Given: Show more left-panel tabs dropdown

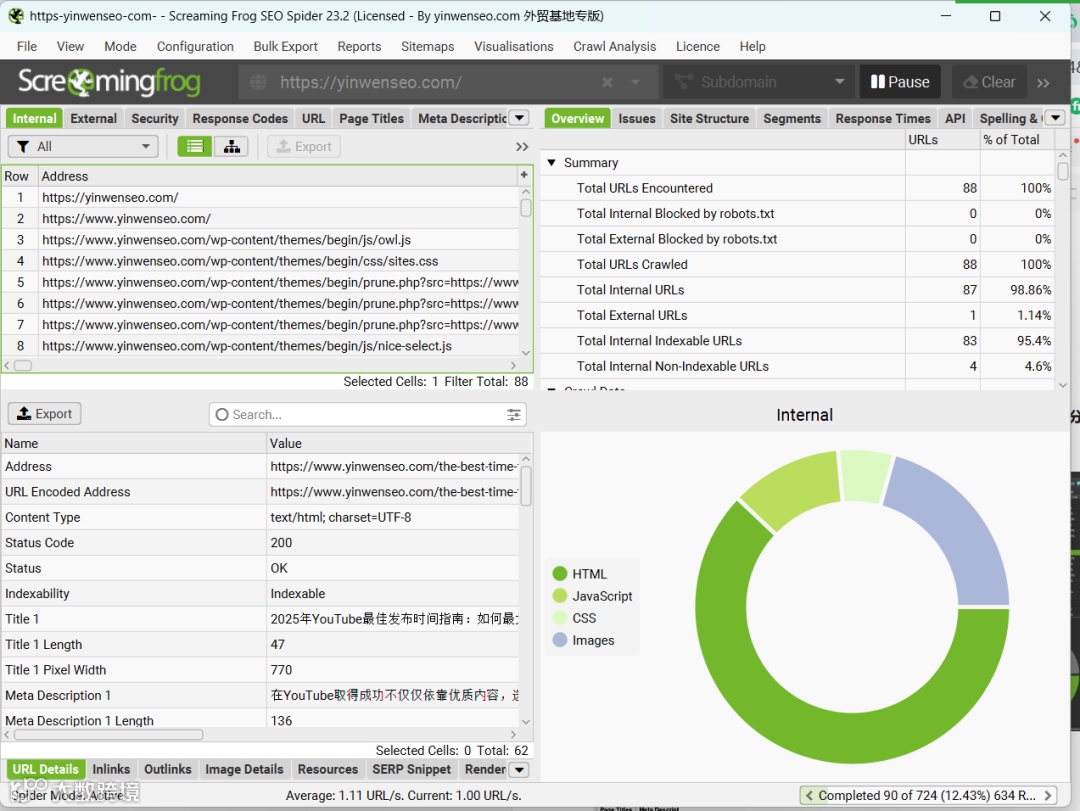Looking at the screenshot, I should pyautogui.click(x=520, y=118).
